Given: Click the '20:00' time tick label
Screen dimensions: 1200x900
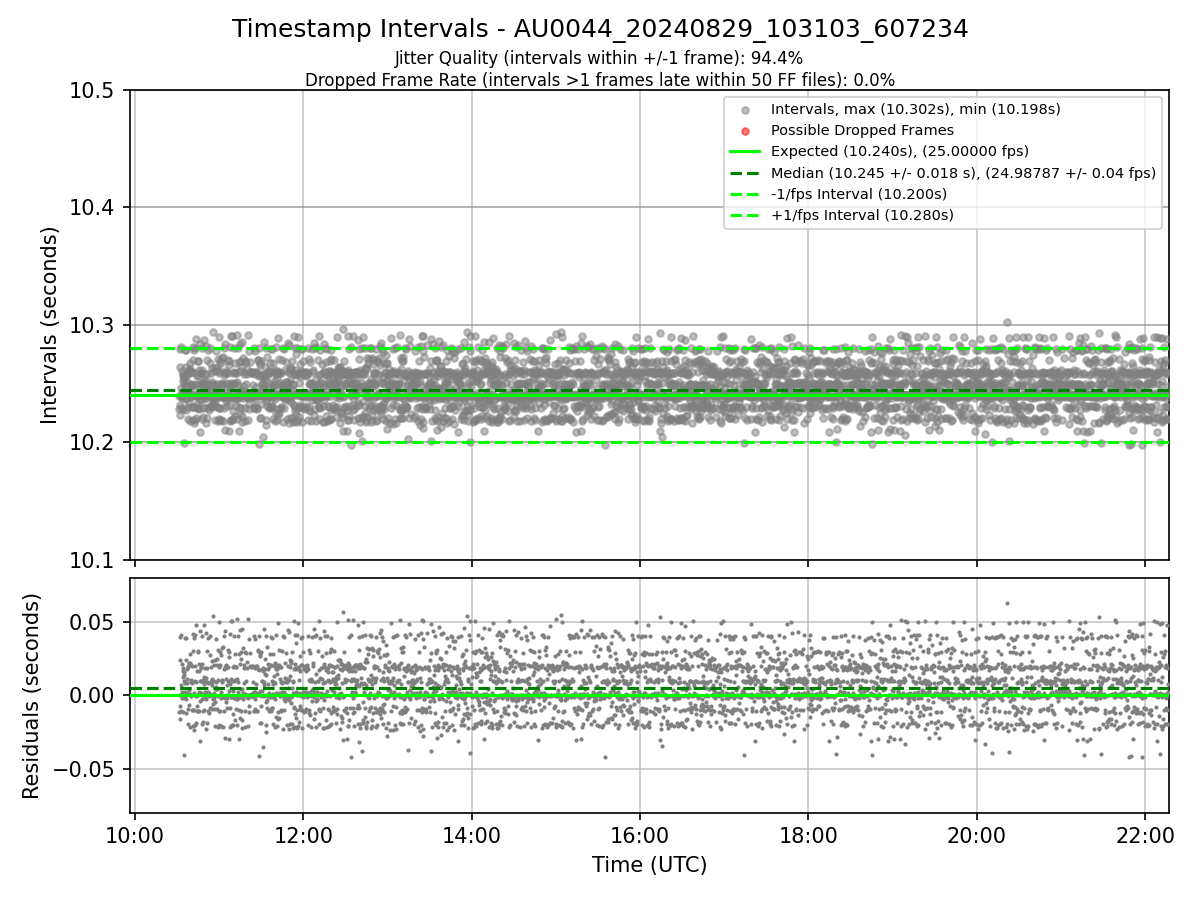Looking at the screenshot, I should click(977, 833).
